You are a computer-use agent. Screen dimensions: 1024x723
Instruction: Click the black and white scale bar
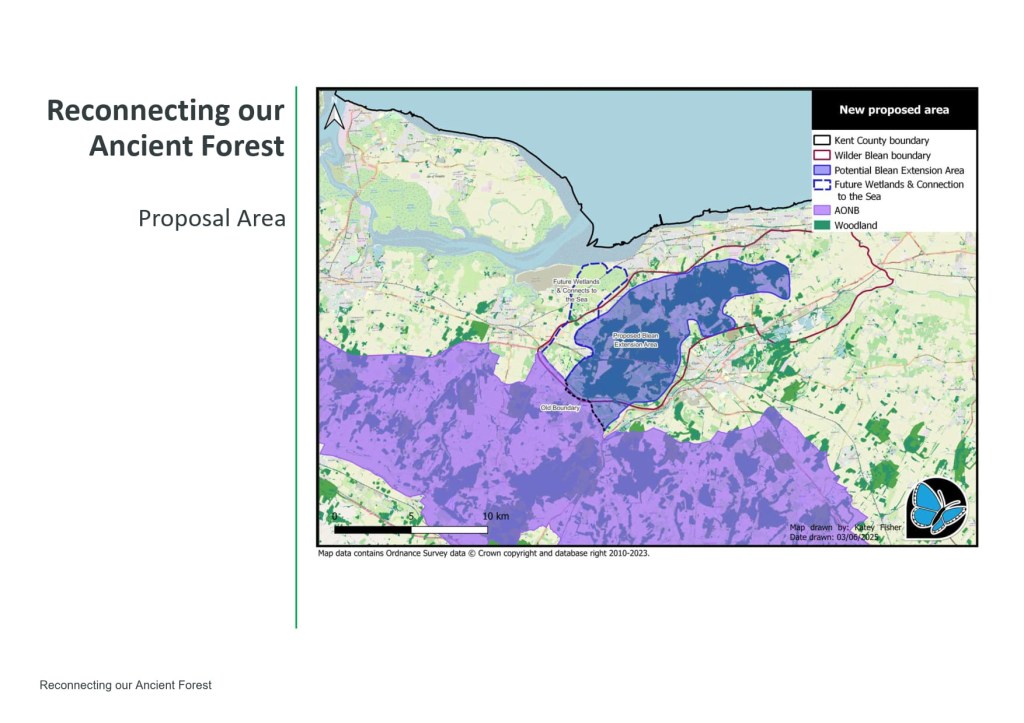410,529
